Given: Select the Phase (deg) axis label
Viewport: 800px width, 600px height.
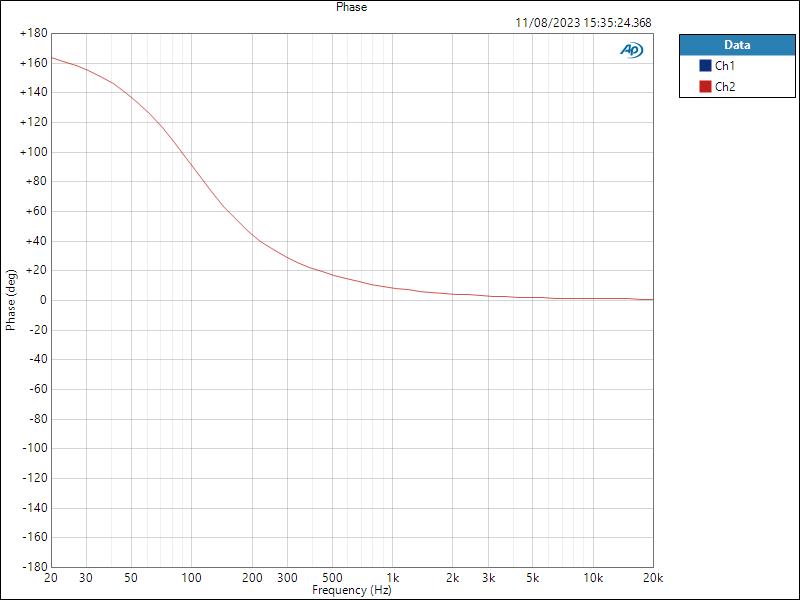Looking at the screenshot, I should [x=9, y=300].
